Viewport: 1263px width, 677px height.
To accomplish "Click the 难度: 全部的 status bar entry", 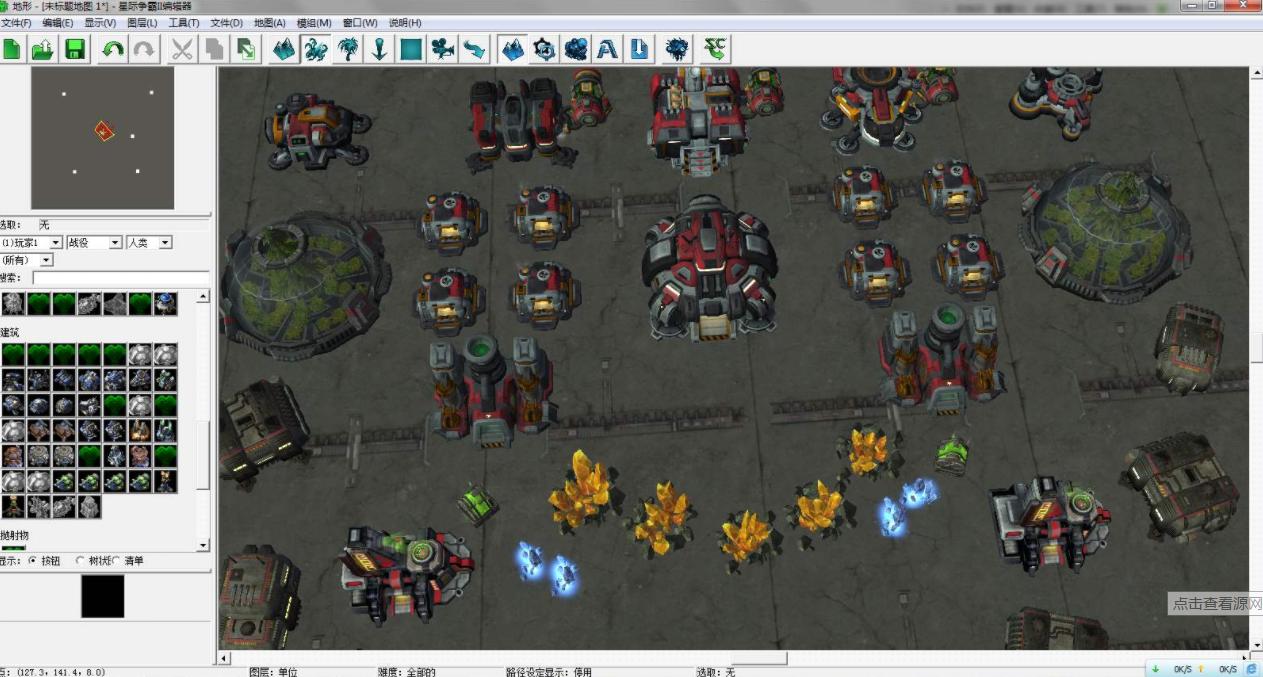I will (406, 672).
